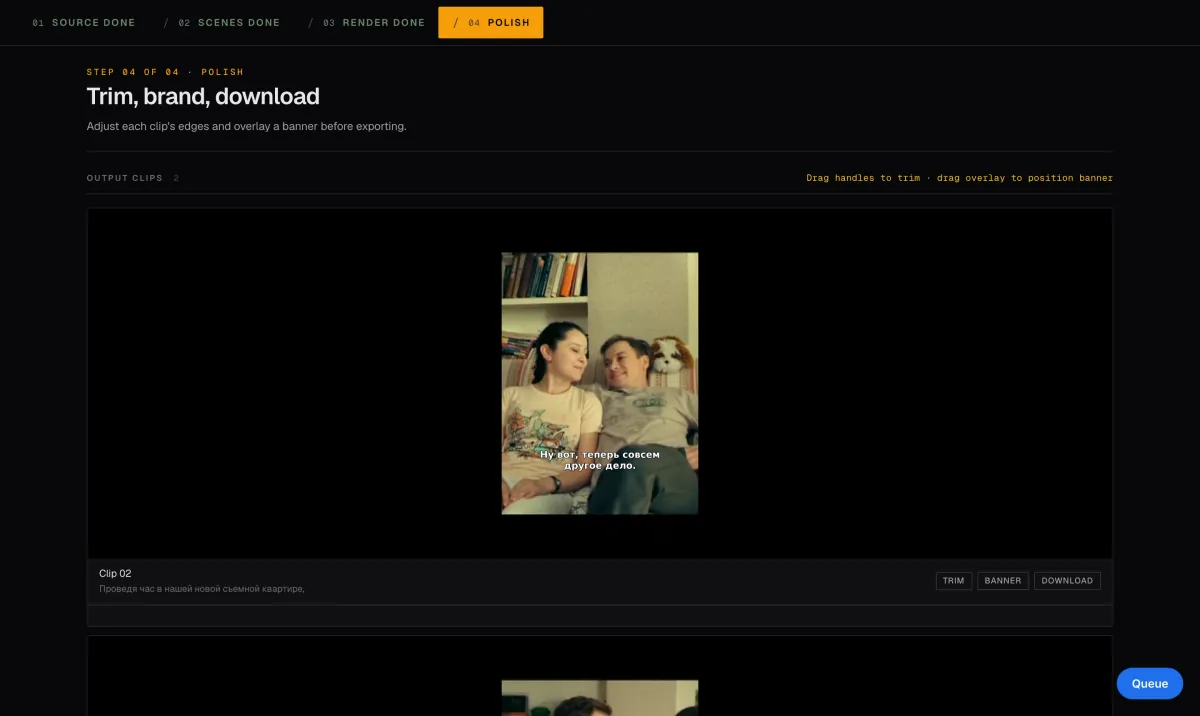Click the drag handles to trim hint text
Screen dimensions: 1200x716
click(959, 178)
